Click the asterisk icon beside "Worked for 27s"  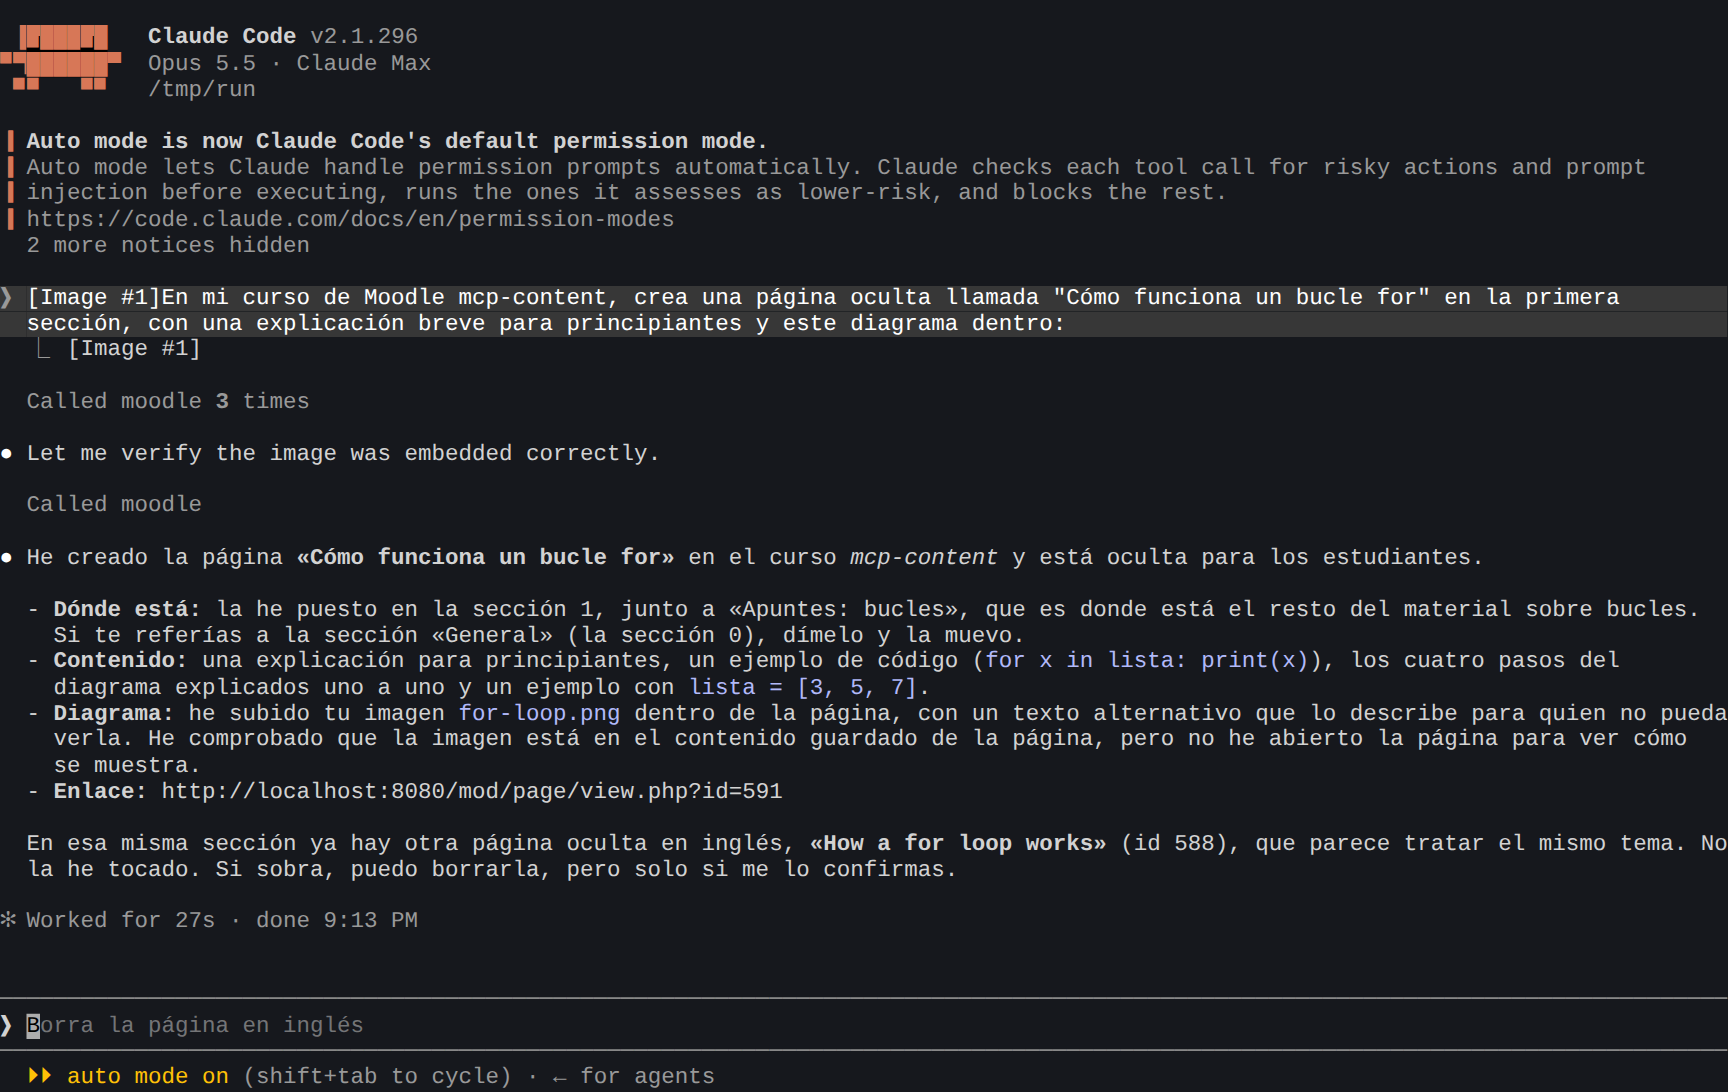click(x=9, y=920)
